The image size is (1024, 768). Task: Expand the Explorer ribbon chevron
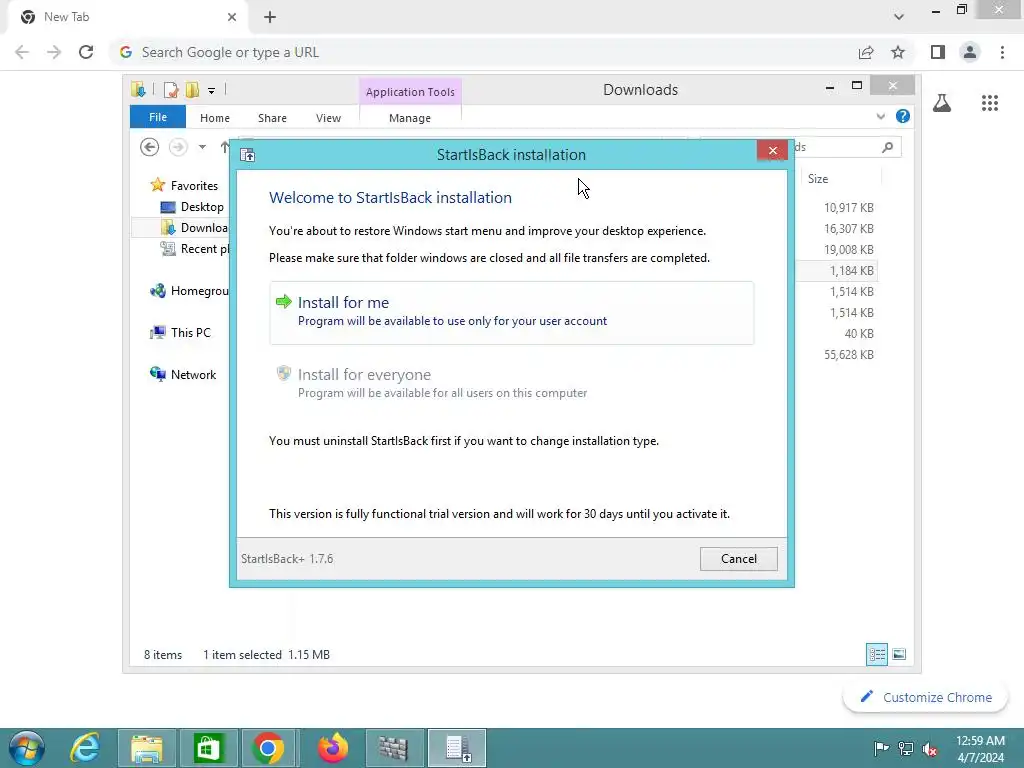880,116
